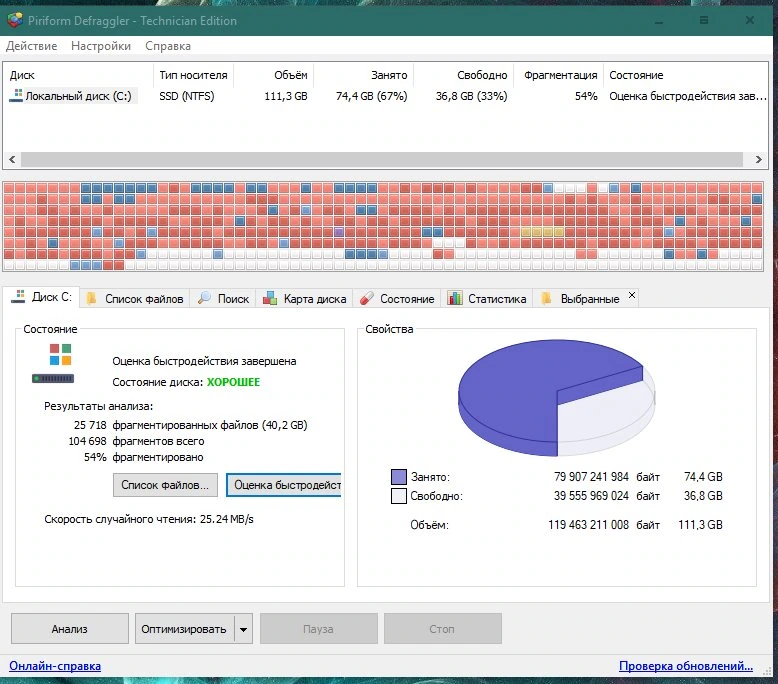Click the Оценка быстродействия button

[284, 485]
